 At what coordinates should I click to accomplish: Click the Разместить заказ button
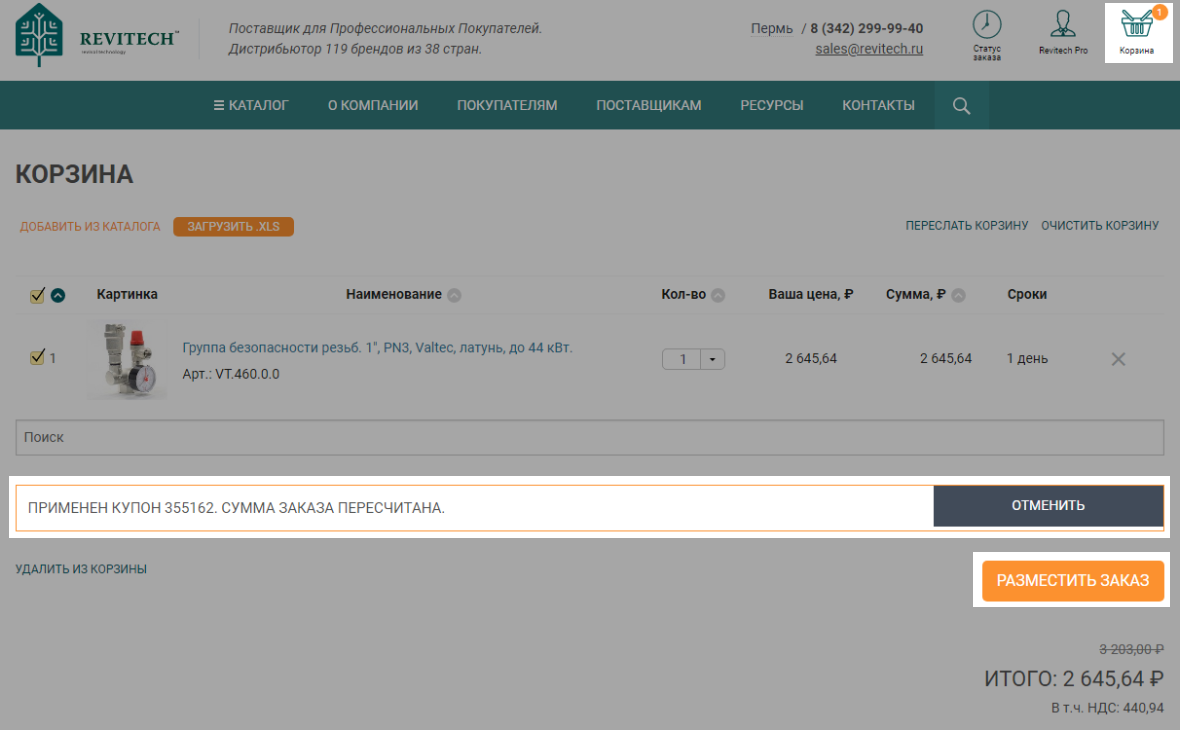click(1072, 580)
